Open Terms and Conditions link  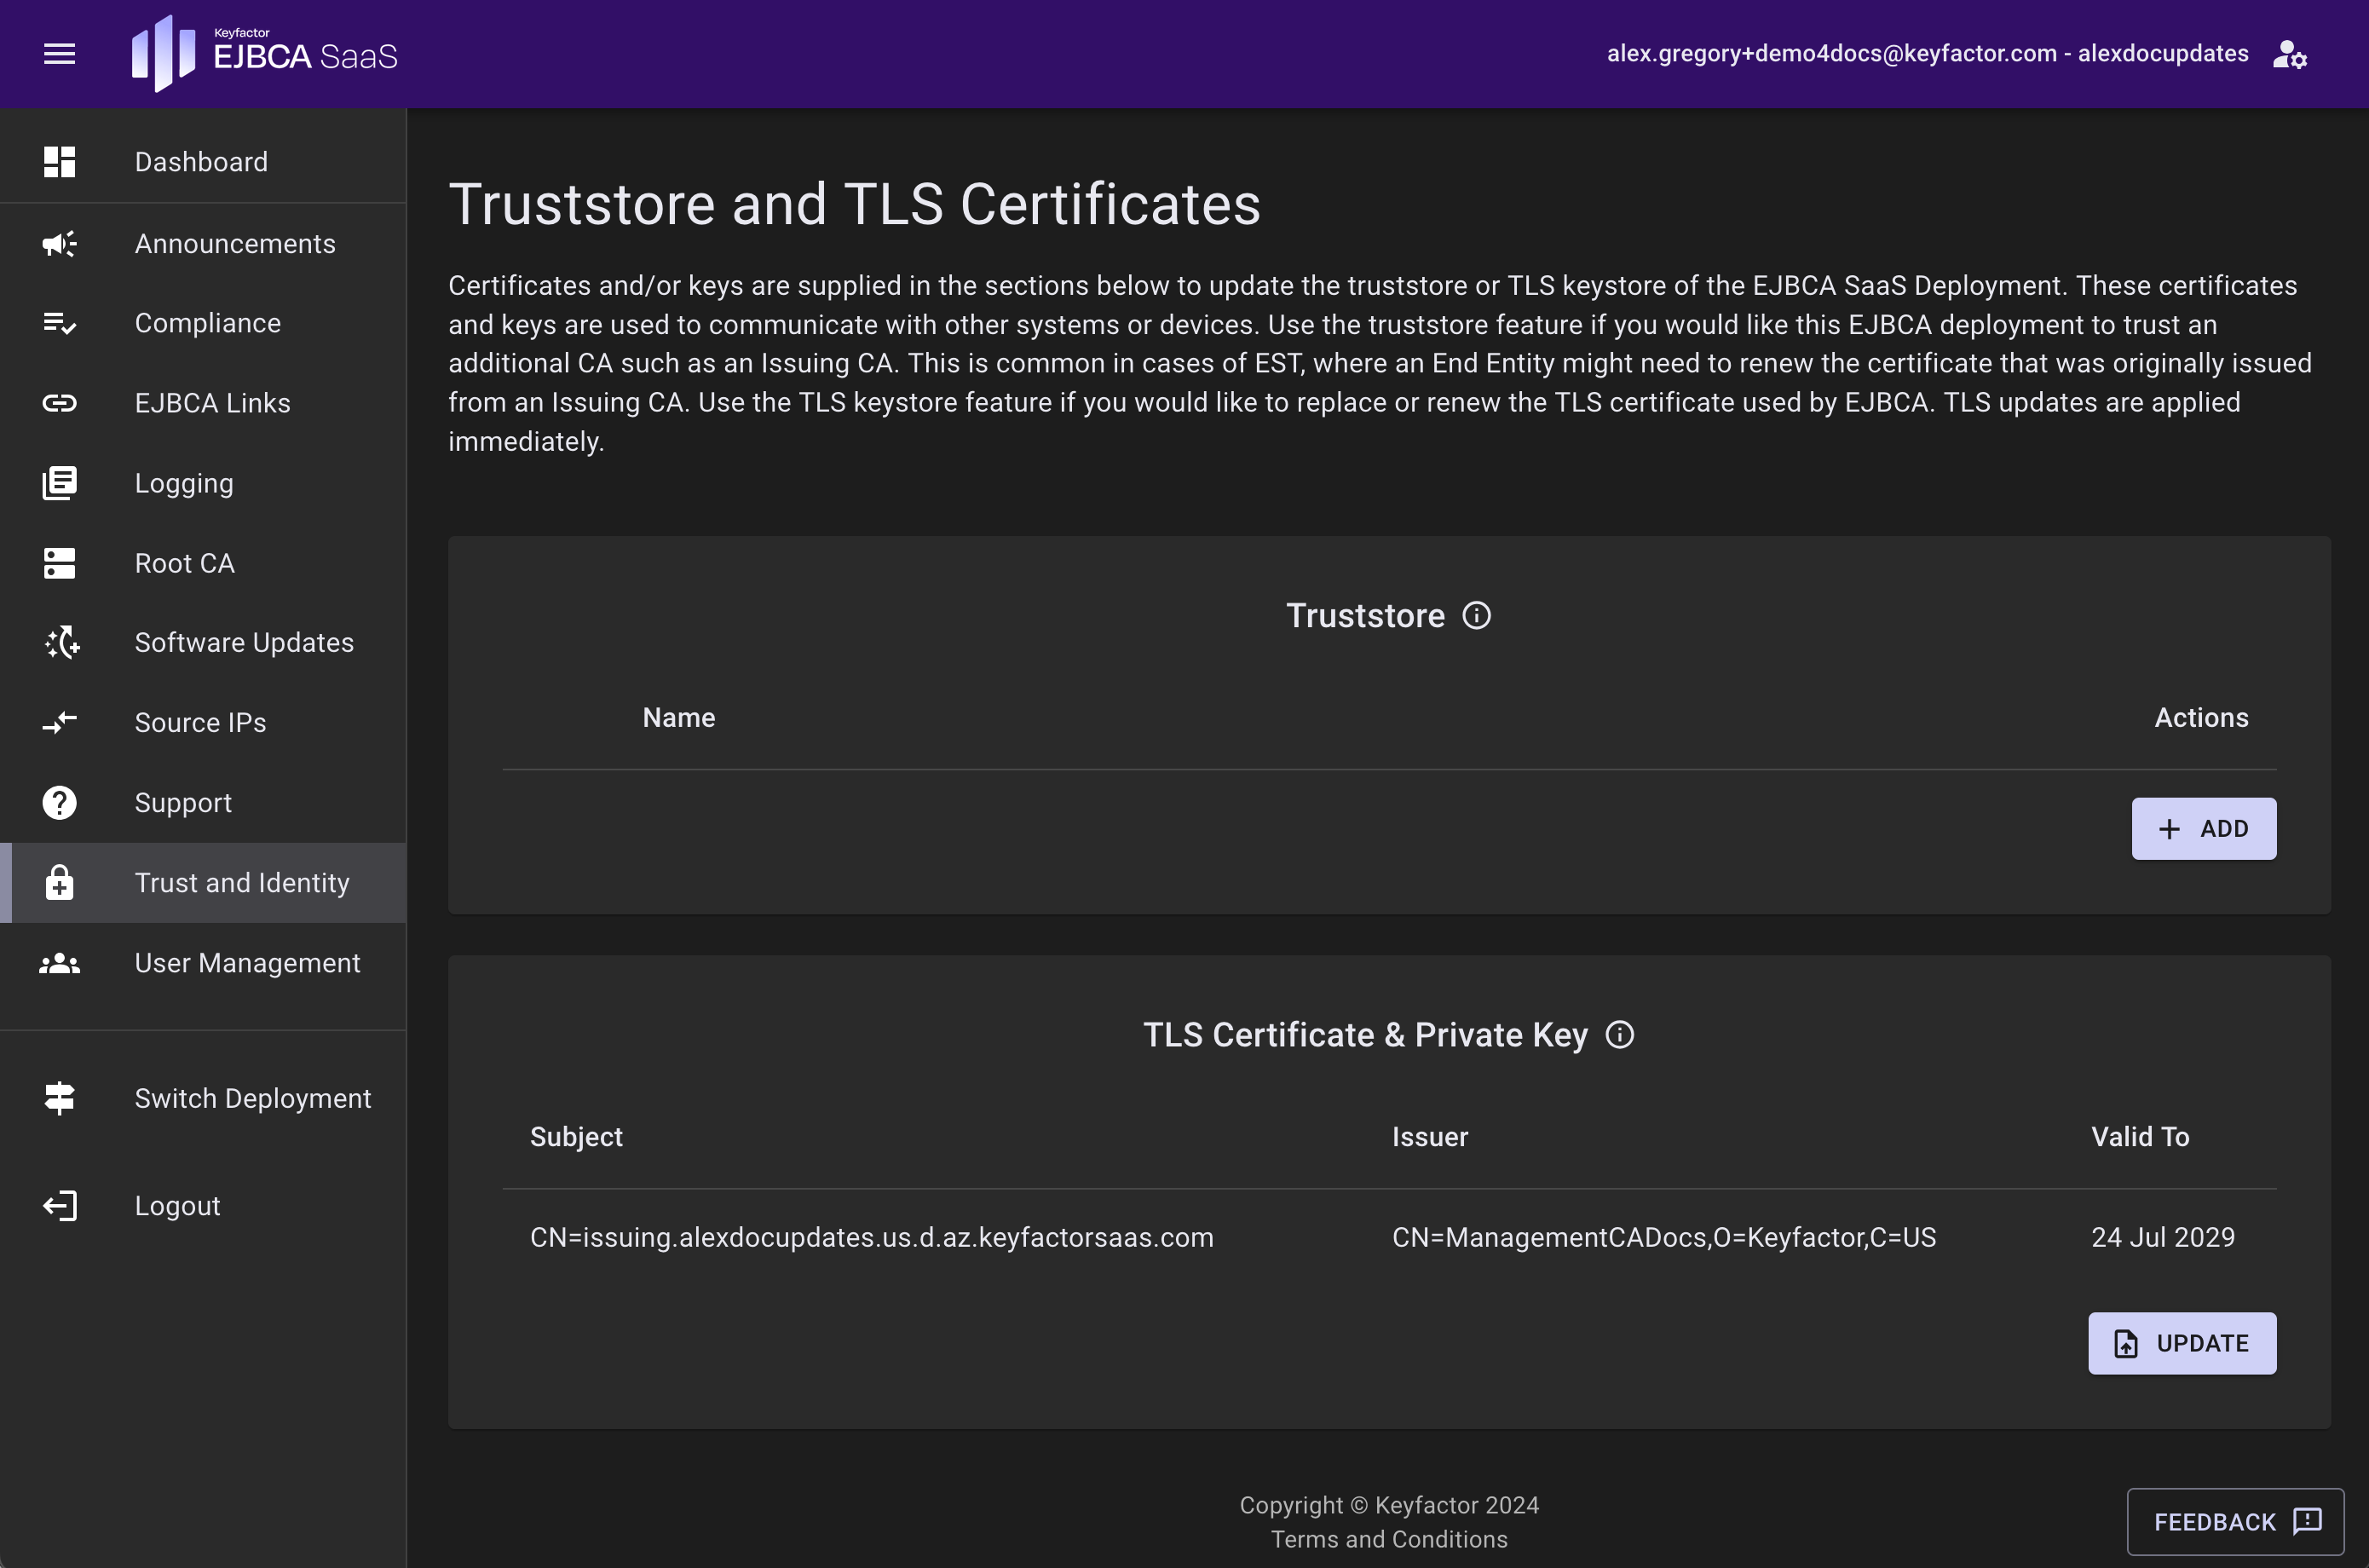1388,1539
